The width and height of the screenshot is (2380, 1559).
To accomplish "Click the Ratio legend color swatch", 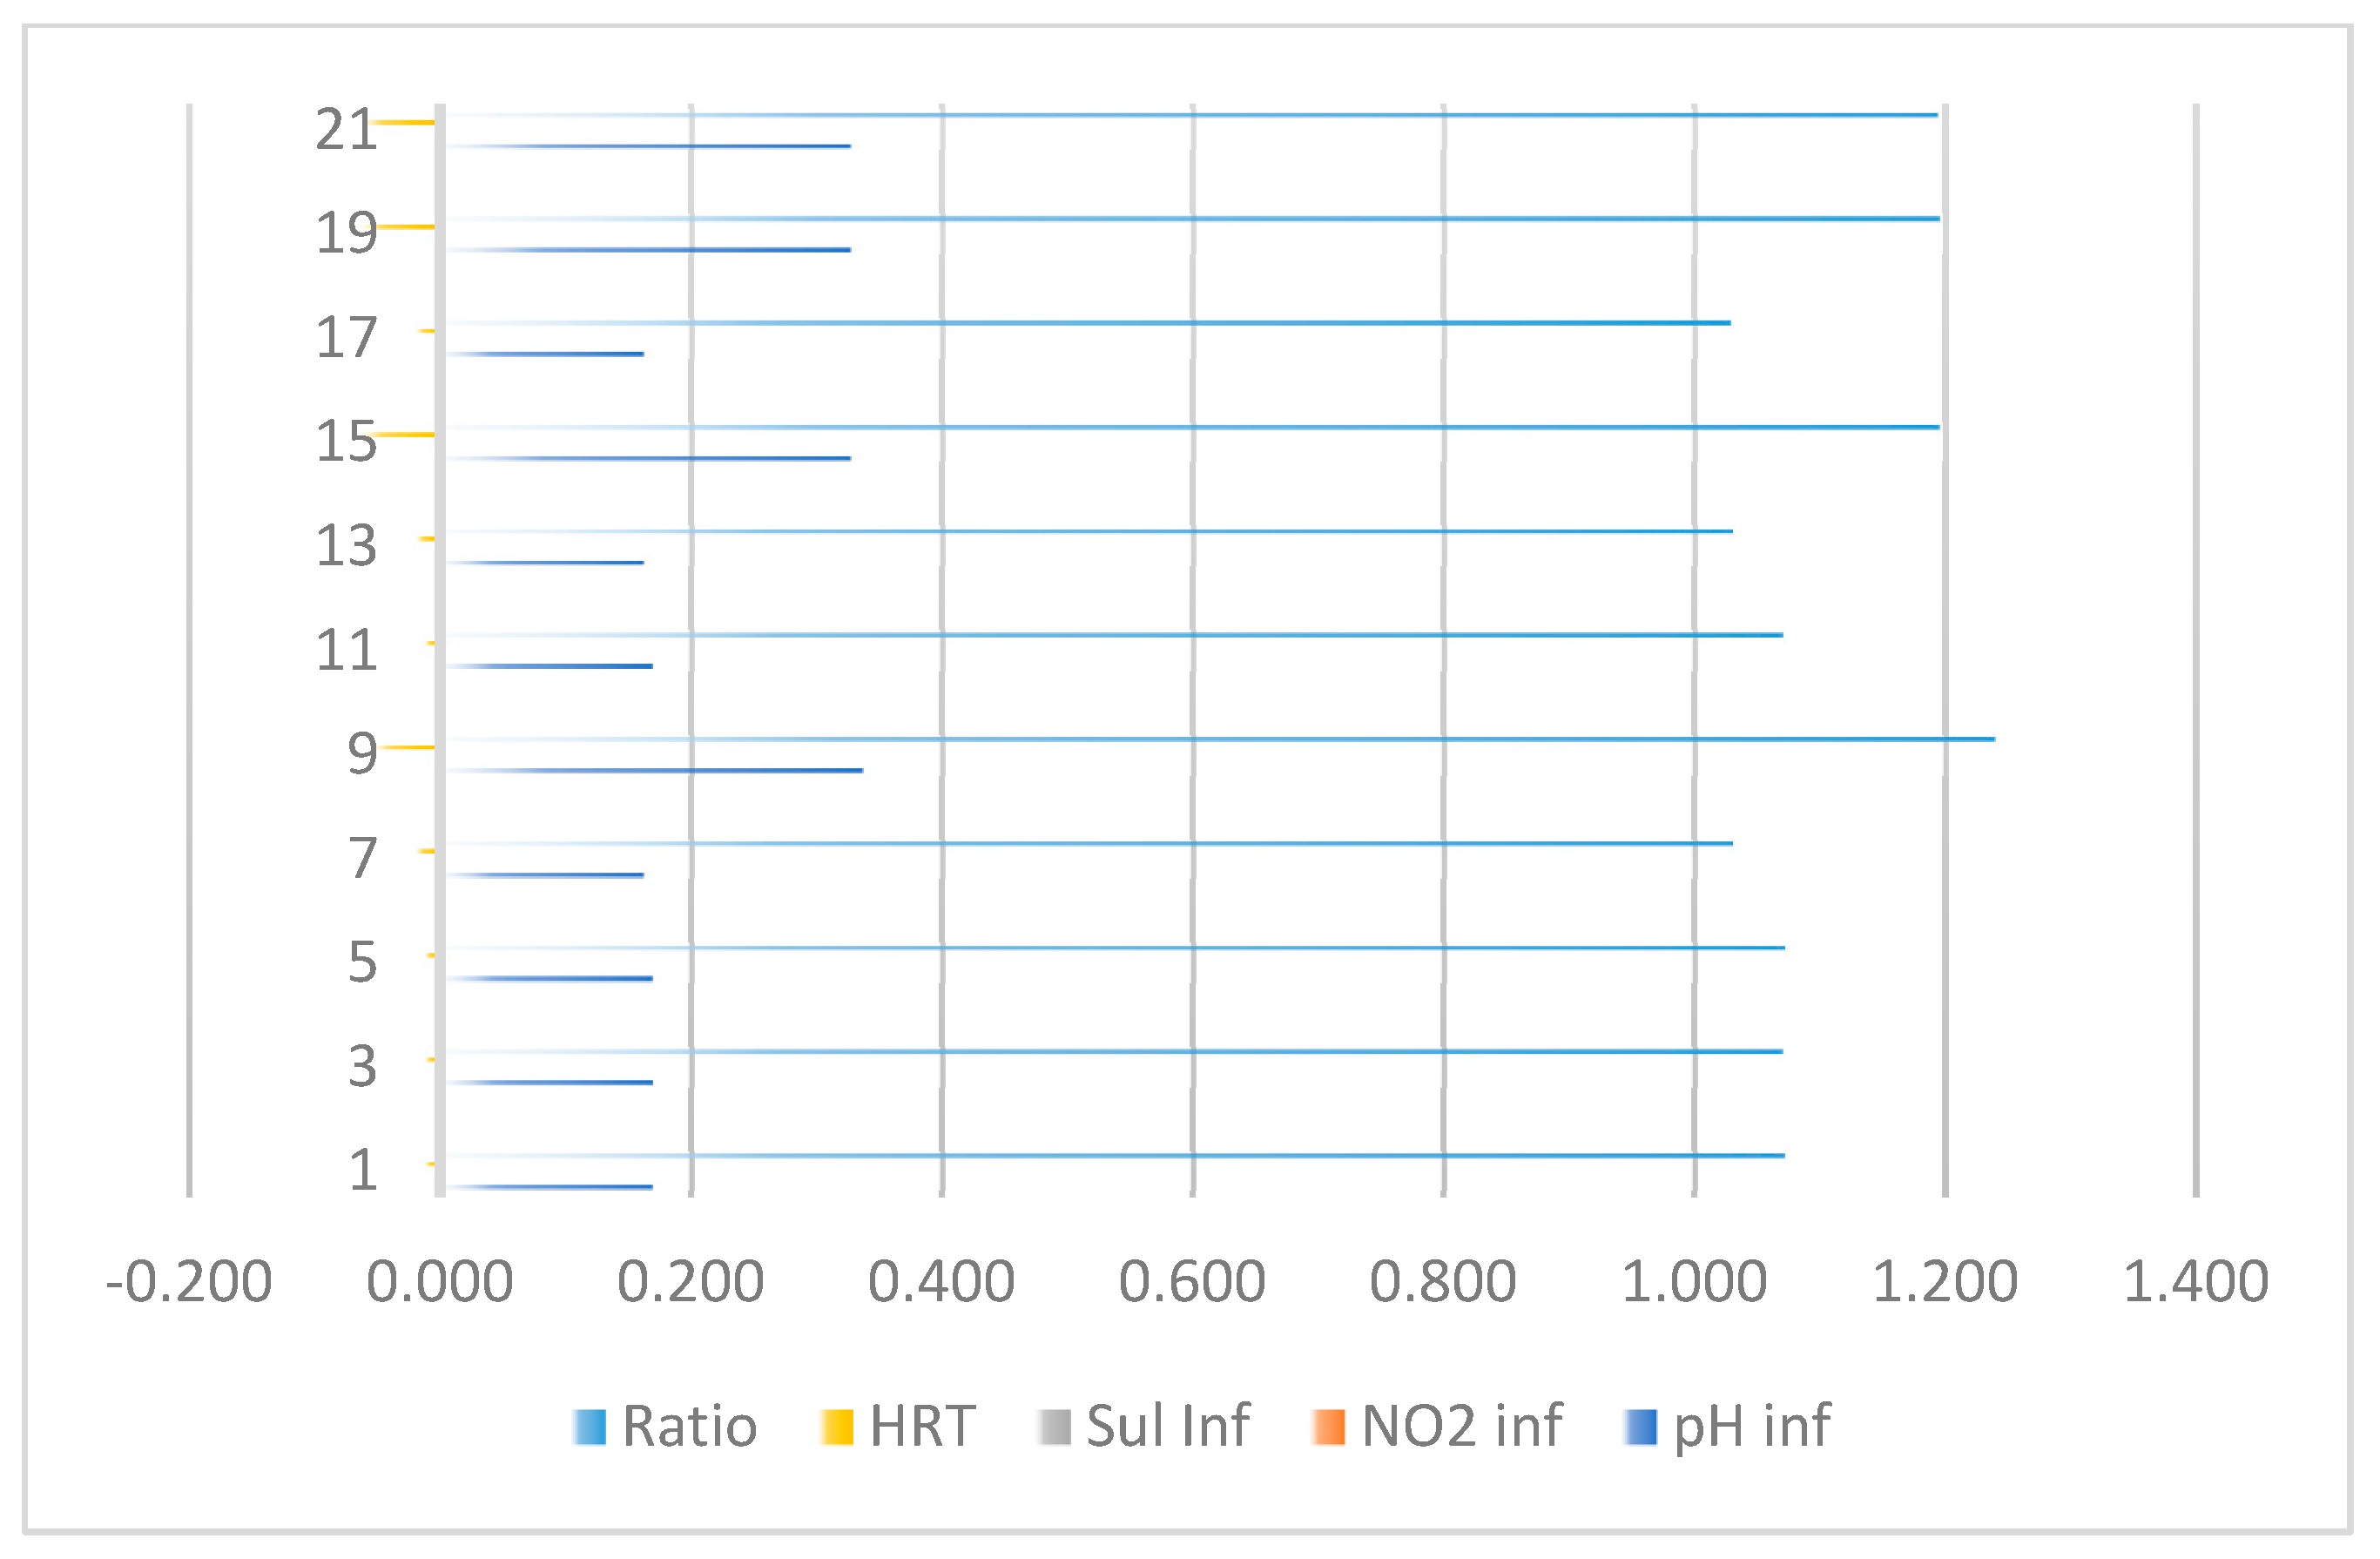I will (589, 1427).
